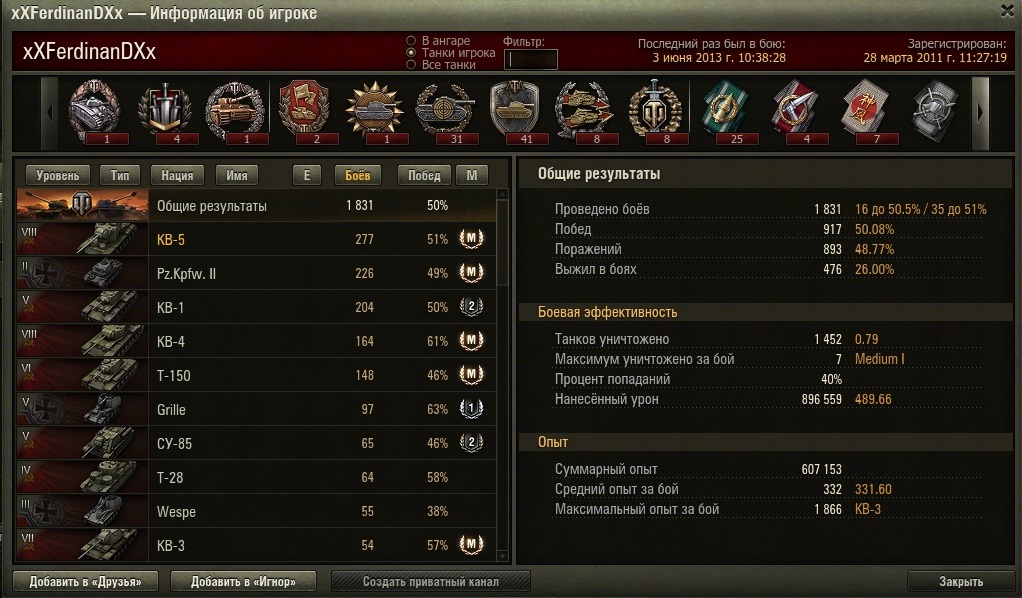Click the tank list vertical scrollbar handle
The image size is (1022, 598).
[x=502, y=243]
